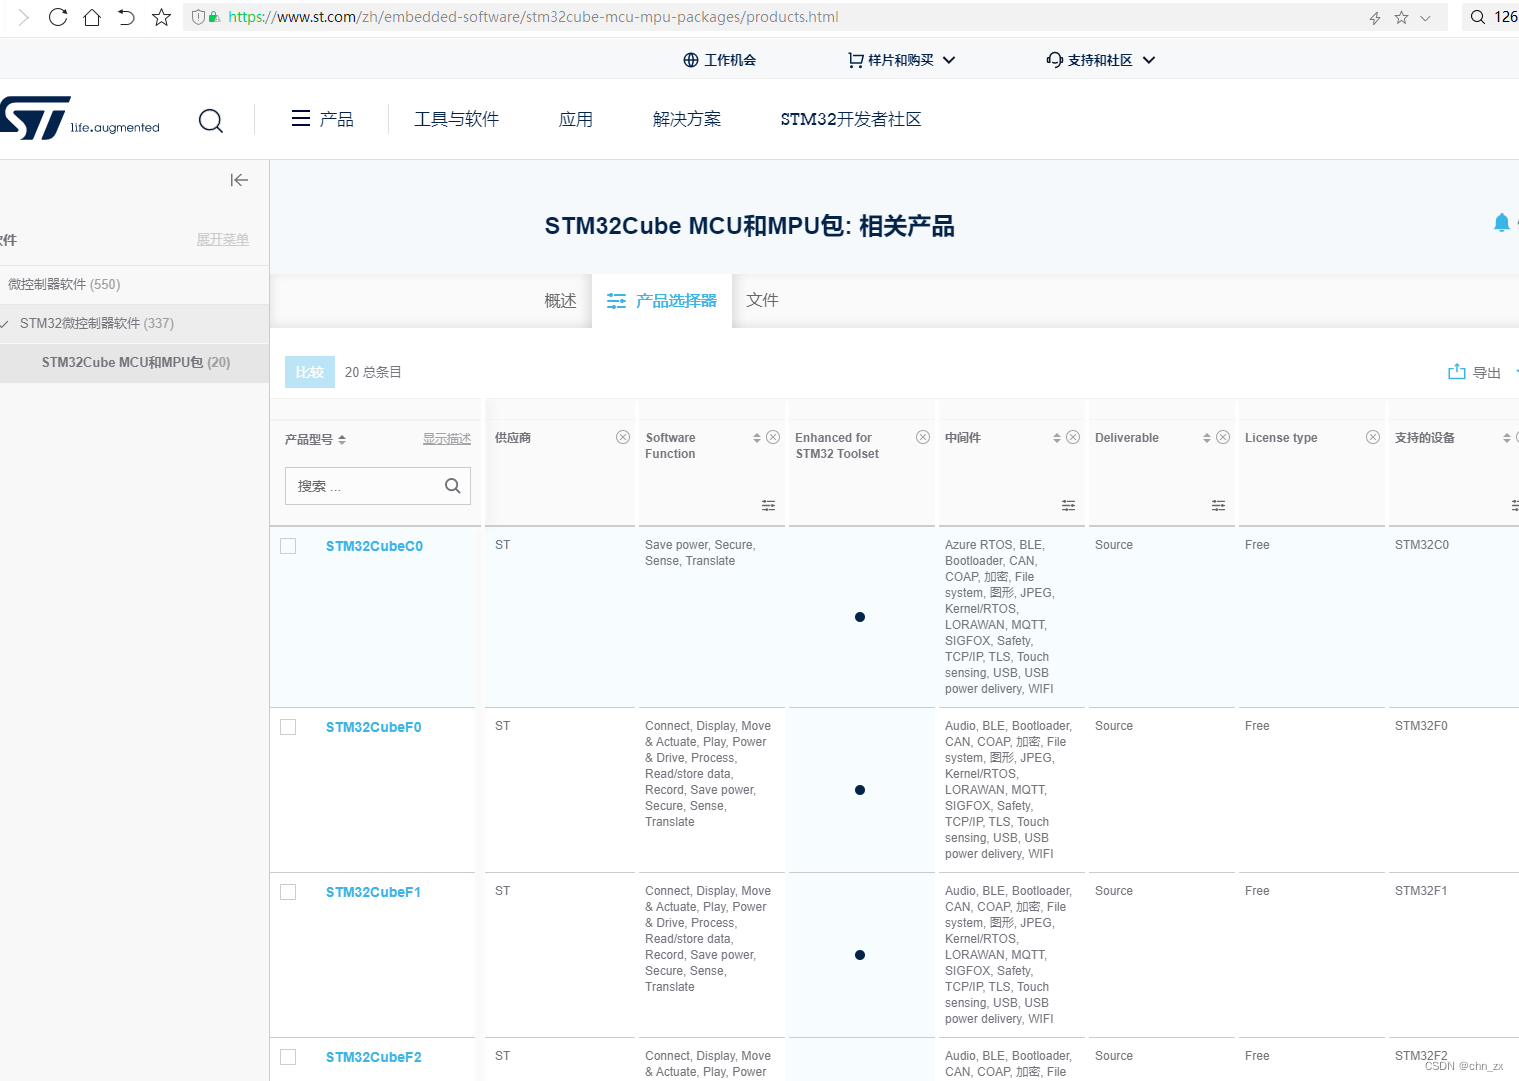Sort by 中间件 column arrows
The height and width of the screenshot is (1081, 1519).
(1057, 438)
